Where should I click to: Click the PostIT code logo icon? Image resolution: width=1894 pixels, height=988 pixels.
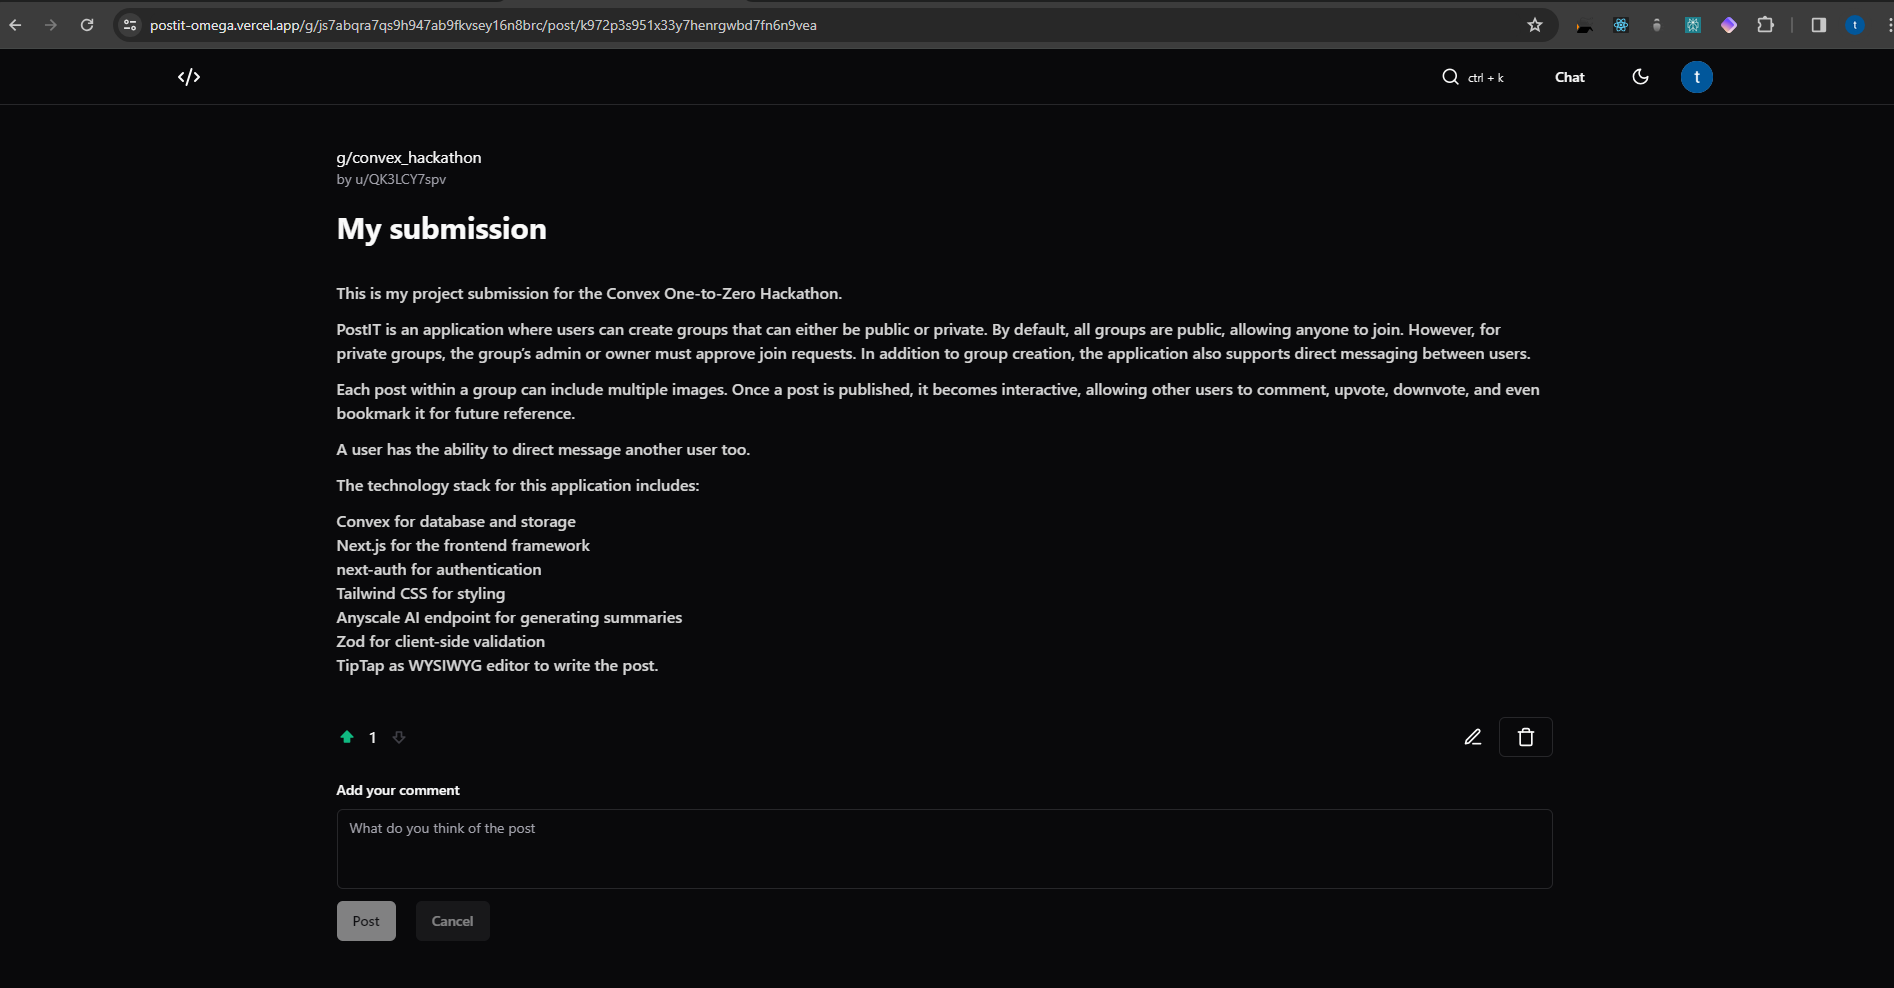coord(189,77)
